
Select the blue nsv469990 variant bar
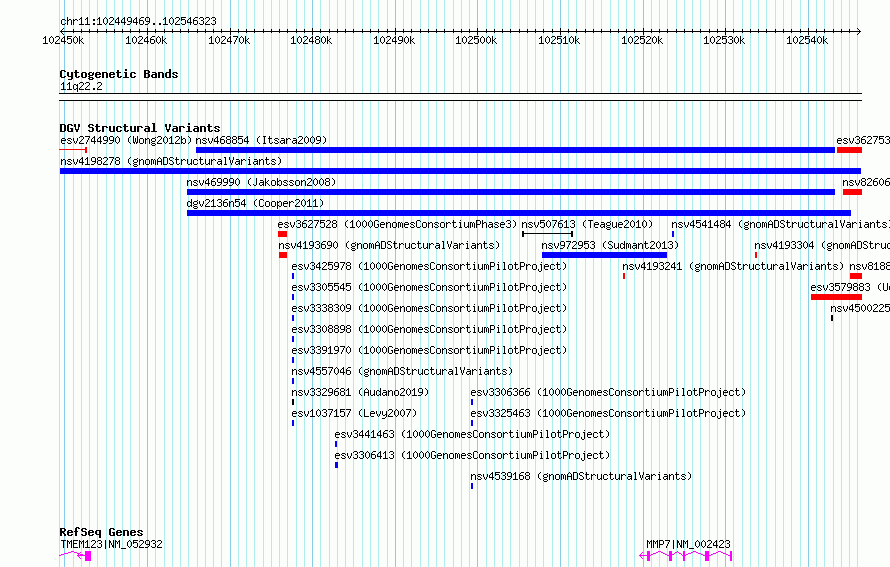click(511, 192)
